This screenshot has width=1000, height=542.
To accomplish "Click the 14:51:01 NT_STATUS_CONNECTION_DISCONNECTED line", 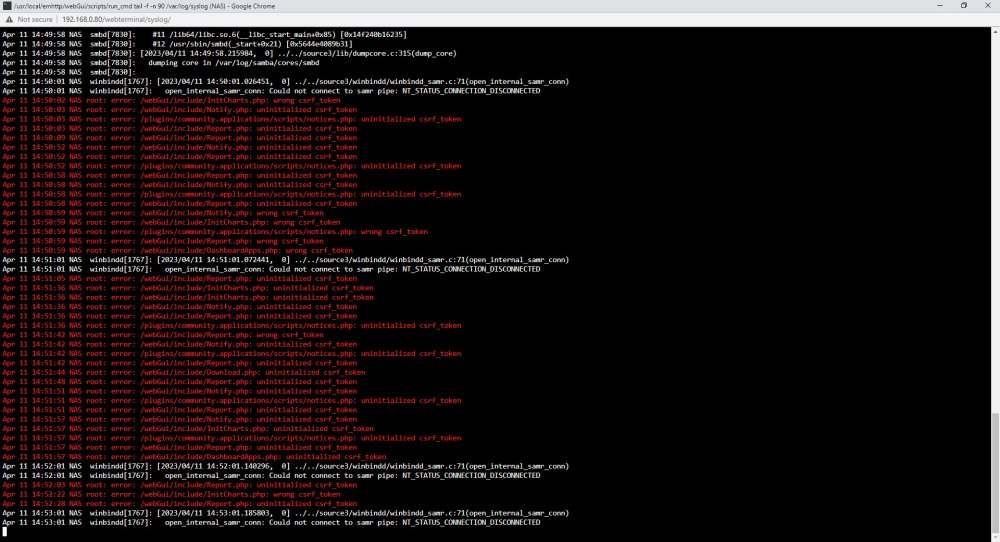I will click(x=271, y=269).
